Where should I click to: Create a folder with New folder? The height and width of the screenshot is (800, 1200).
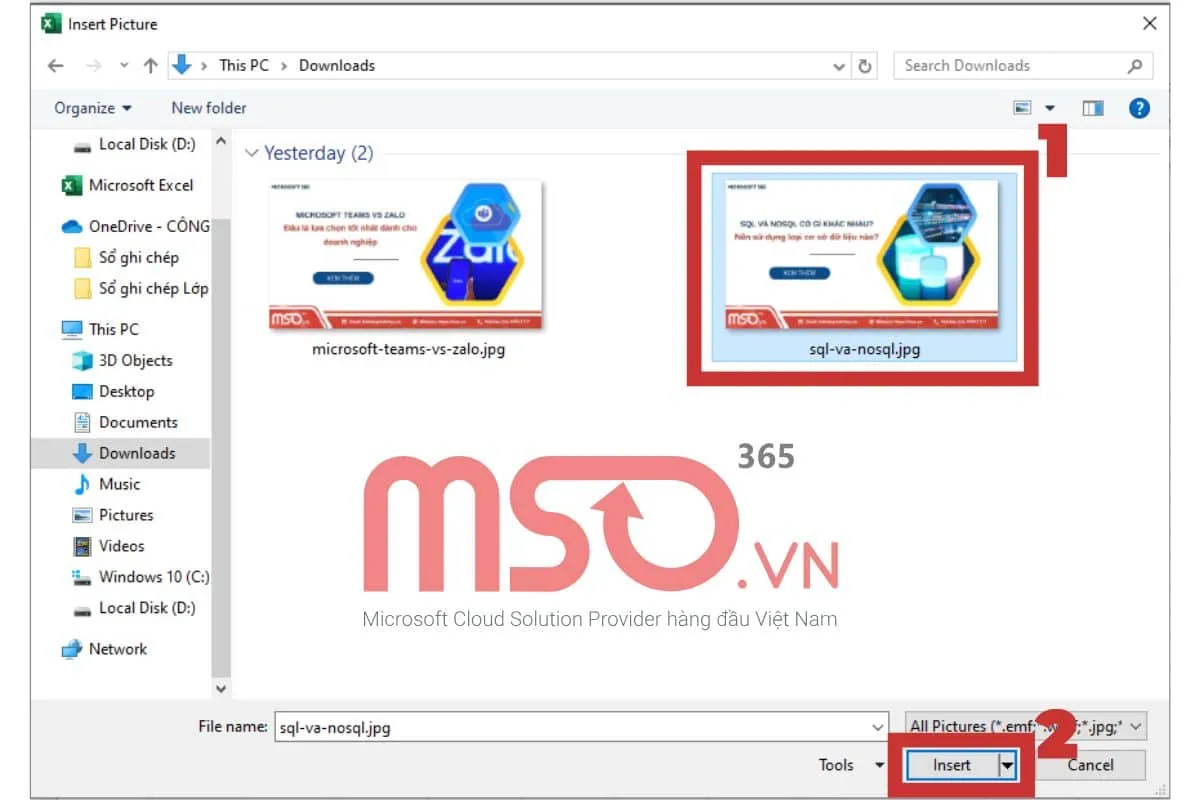tap(208, 107)
